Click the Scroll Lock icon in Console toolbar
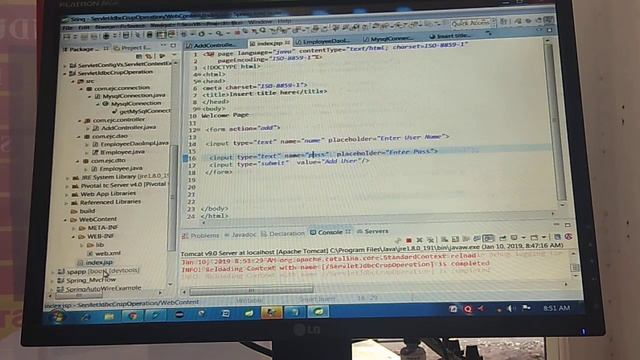Screen dimensions: 640x360 pyautogui.click(x=455, y=239)
